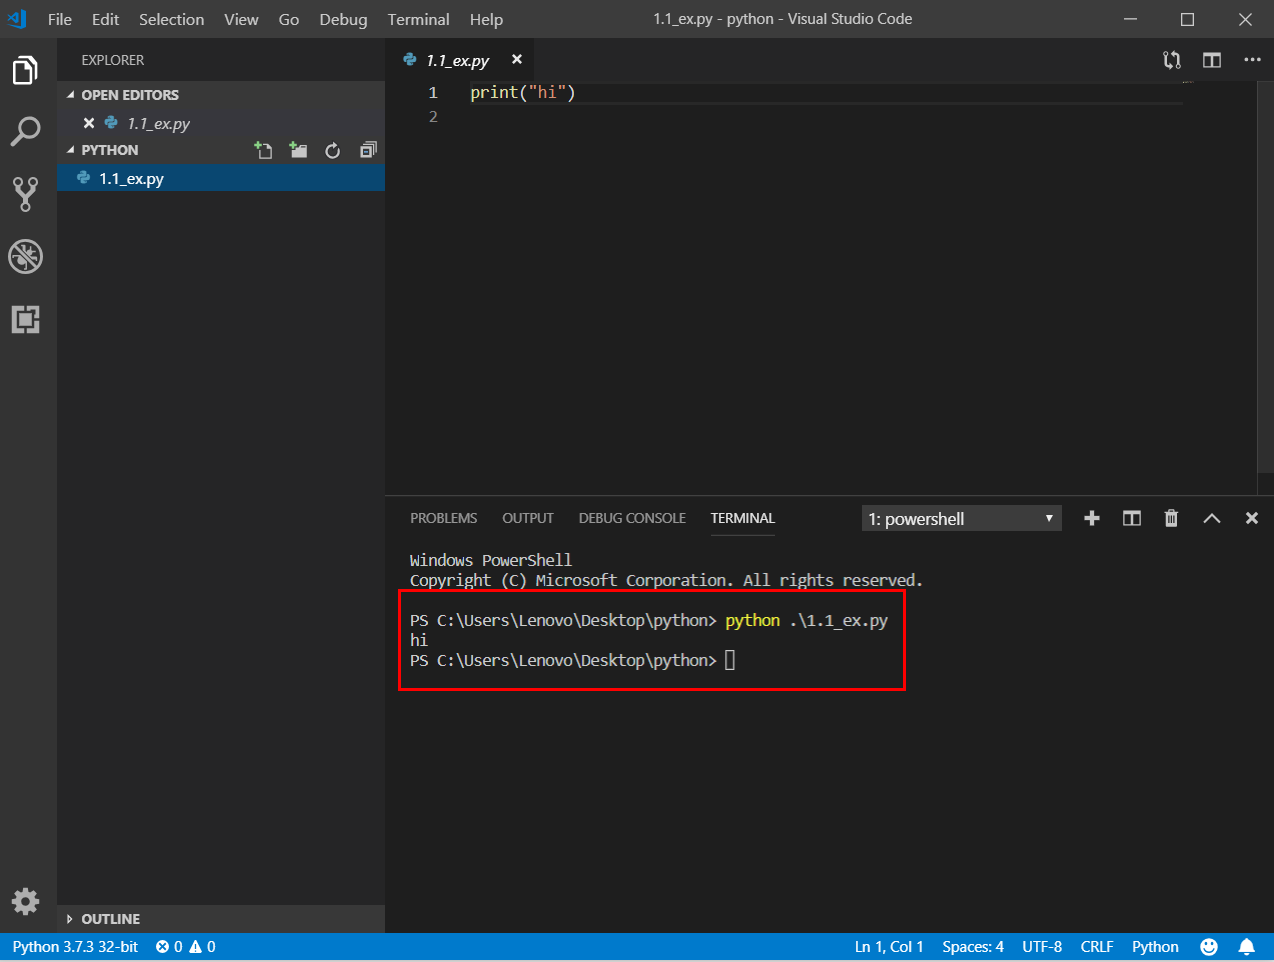The image size is (1274, 962).
Task: Open the editor More Actions menu
Action: [x=1252, y=60]
